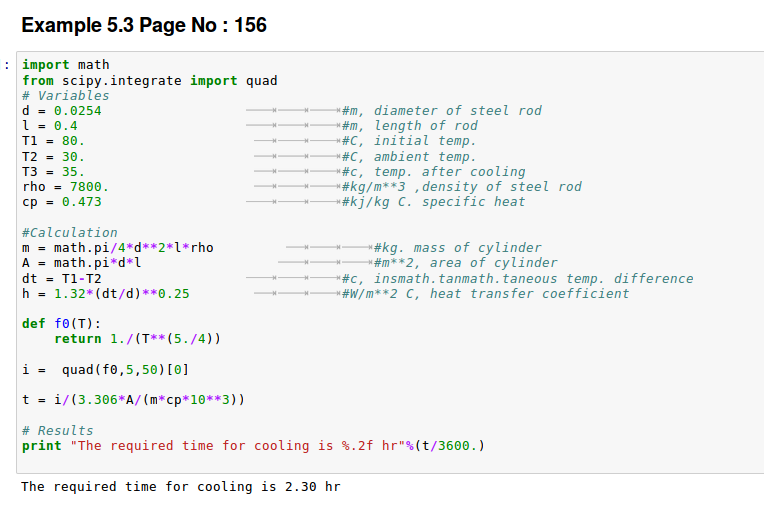Click the scipy.integrate import quad line
764x509 pixels.
click(149, 80)
